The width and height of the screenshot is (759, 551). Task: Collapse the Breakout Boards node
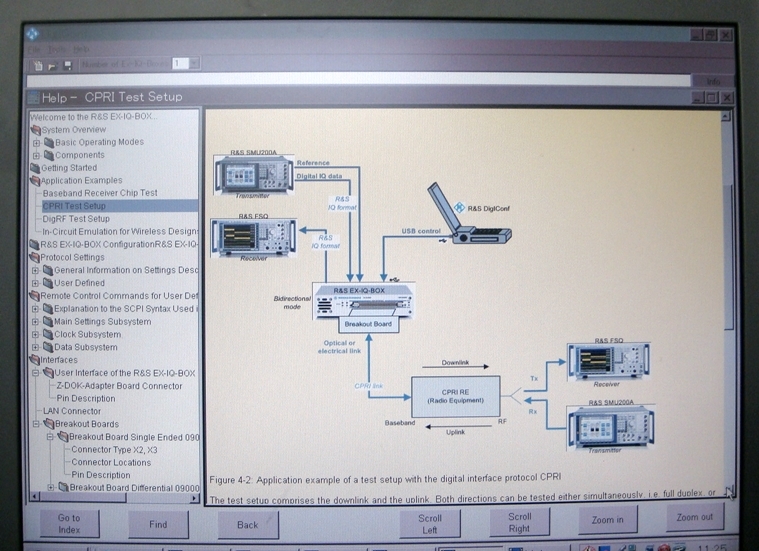click(x=36, y=424)
